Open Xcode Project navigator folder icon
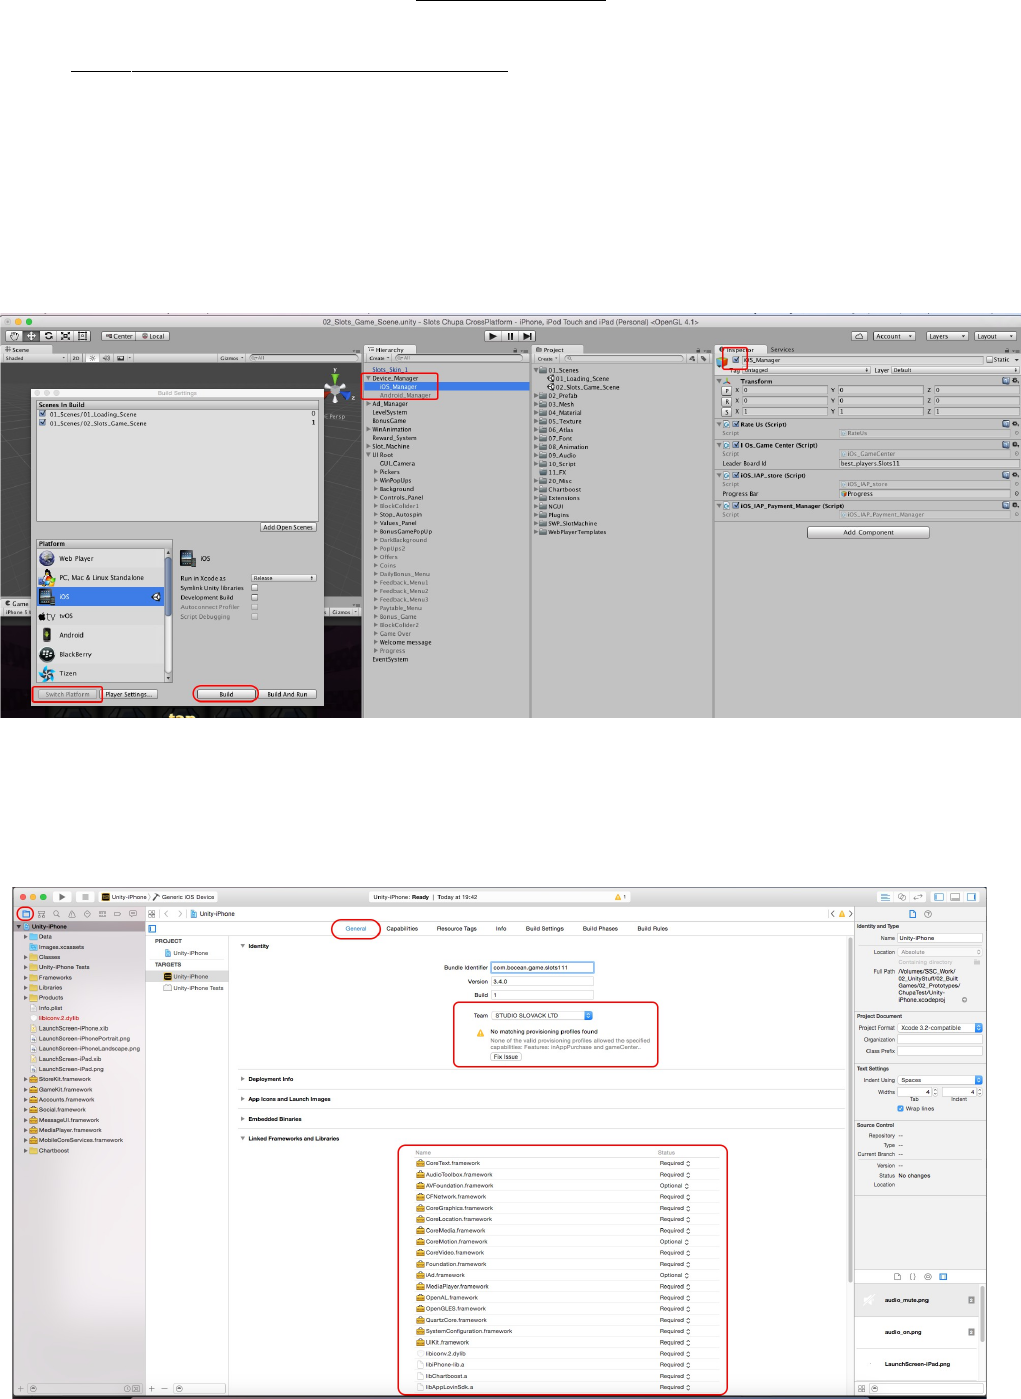 click(26, 914)
